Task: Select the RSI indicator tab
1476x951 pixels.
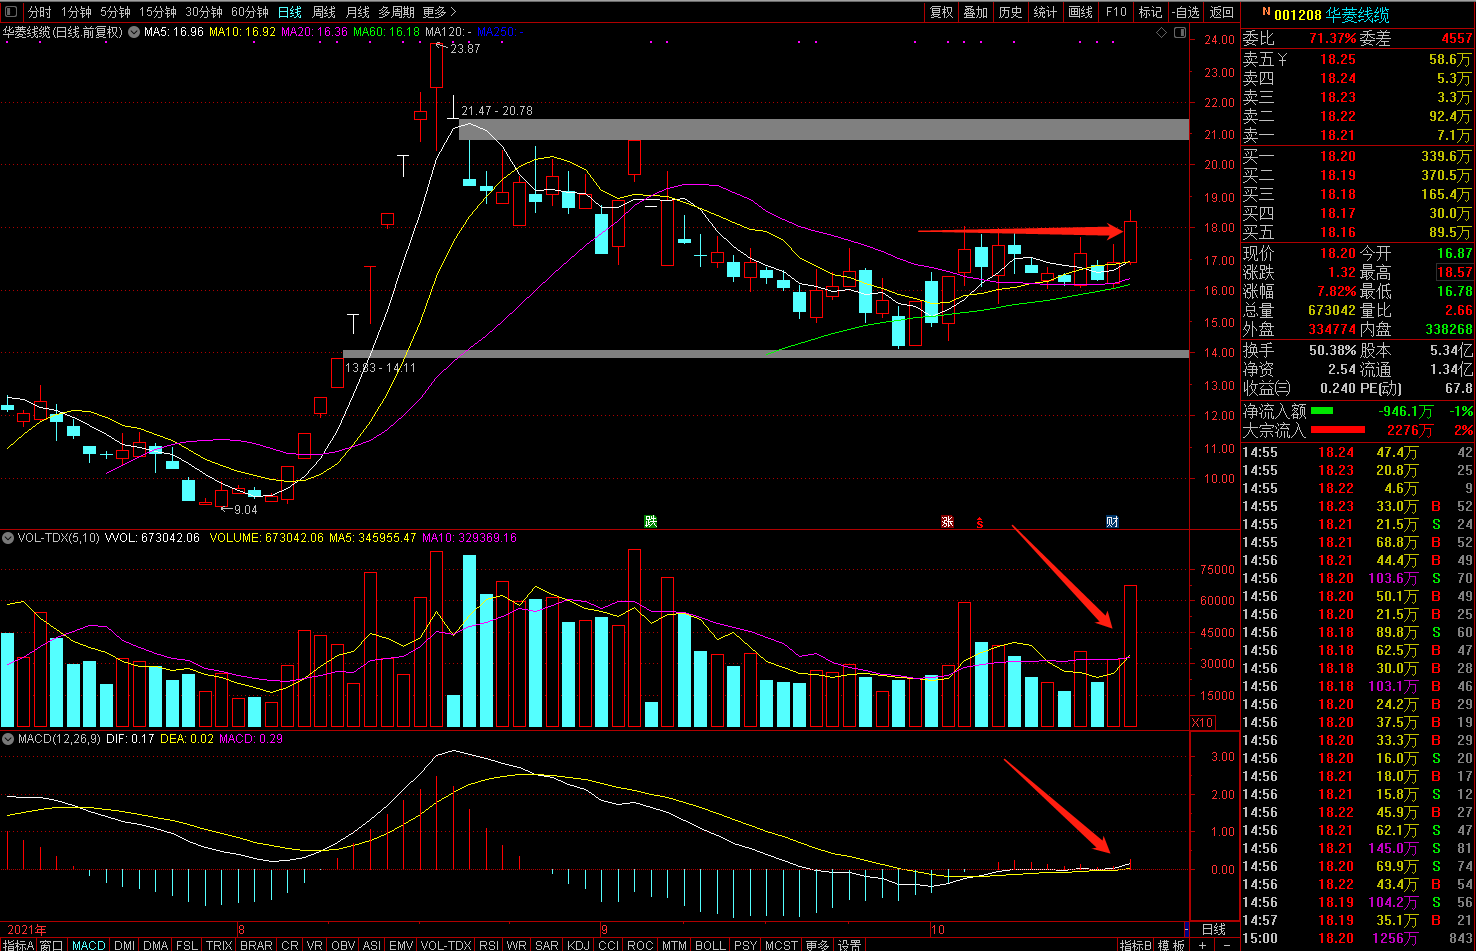Action: click(x=489, y=945)
